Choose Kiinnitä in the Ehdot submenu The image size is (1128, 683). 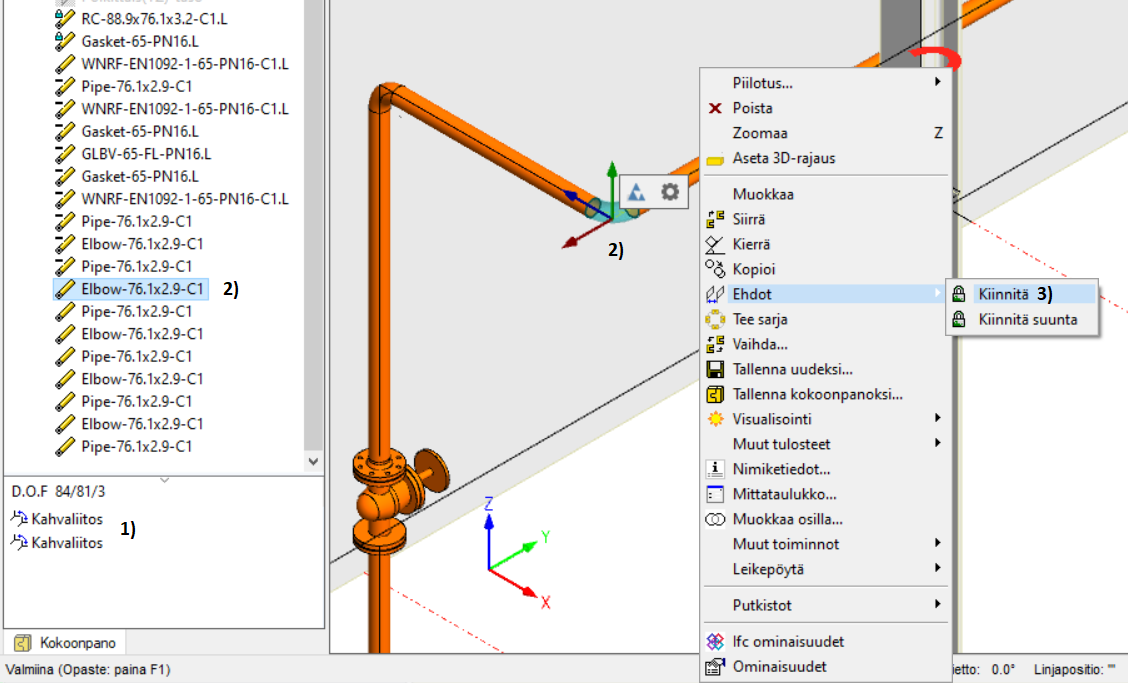(1002, 294)
